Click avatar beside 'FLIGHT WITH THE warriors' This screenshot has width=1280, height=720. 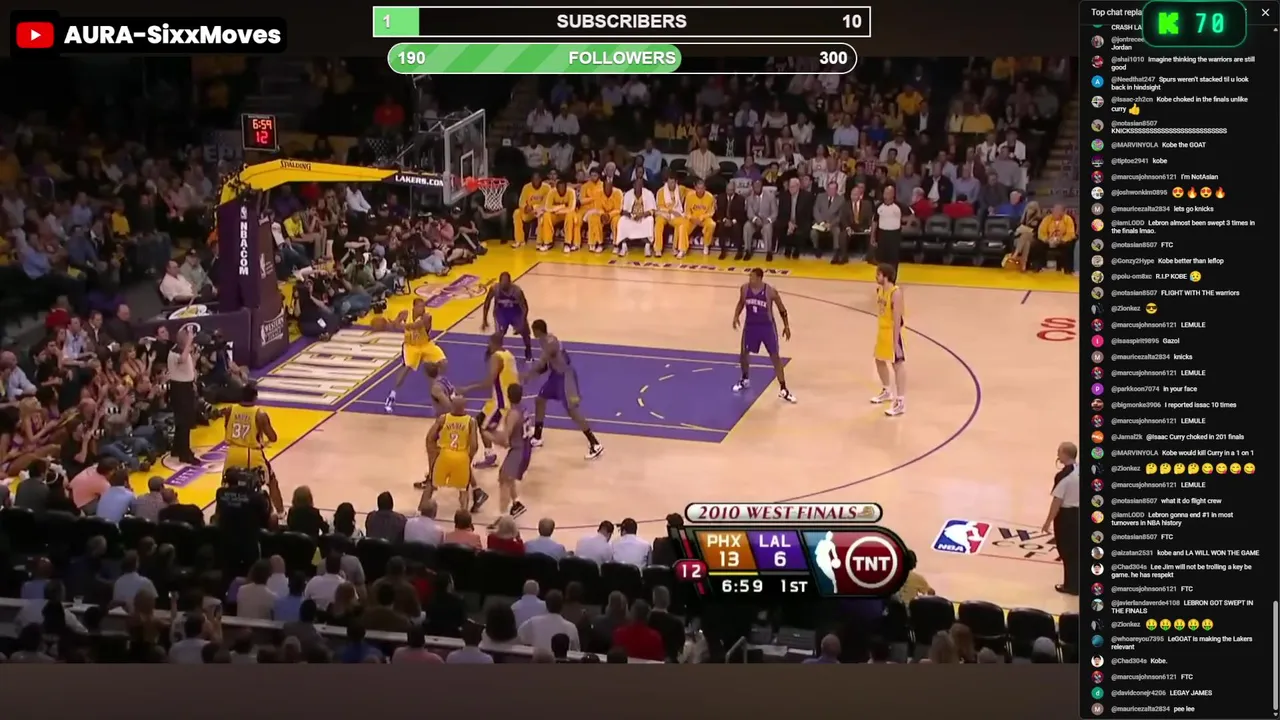pos(1097,293)
